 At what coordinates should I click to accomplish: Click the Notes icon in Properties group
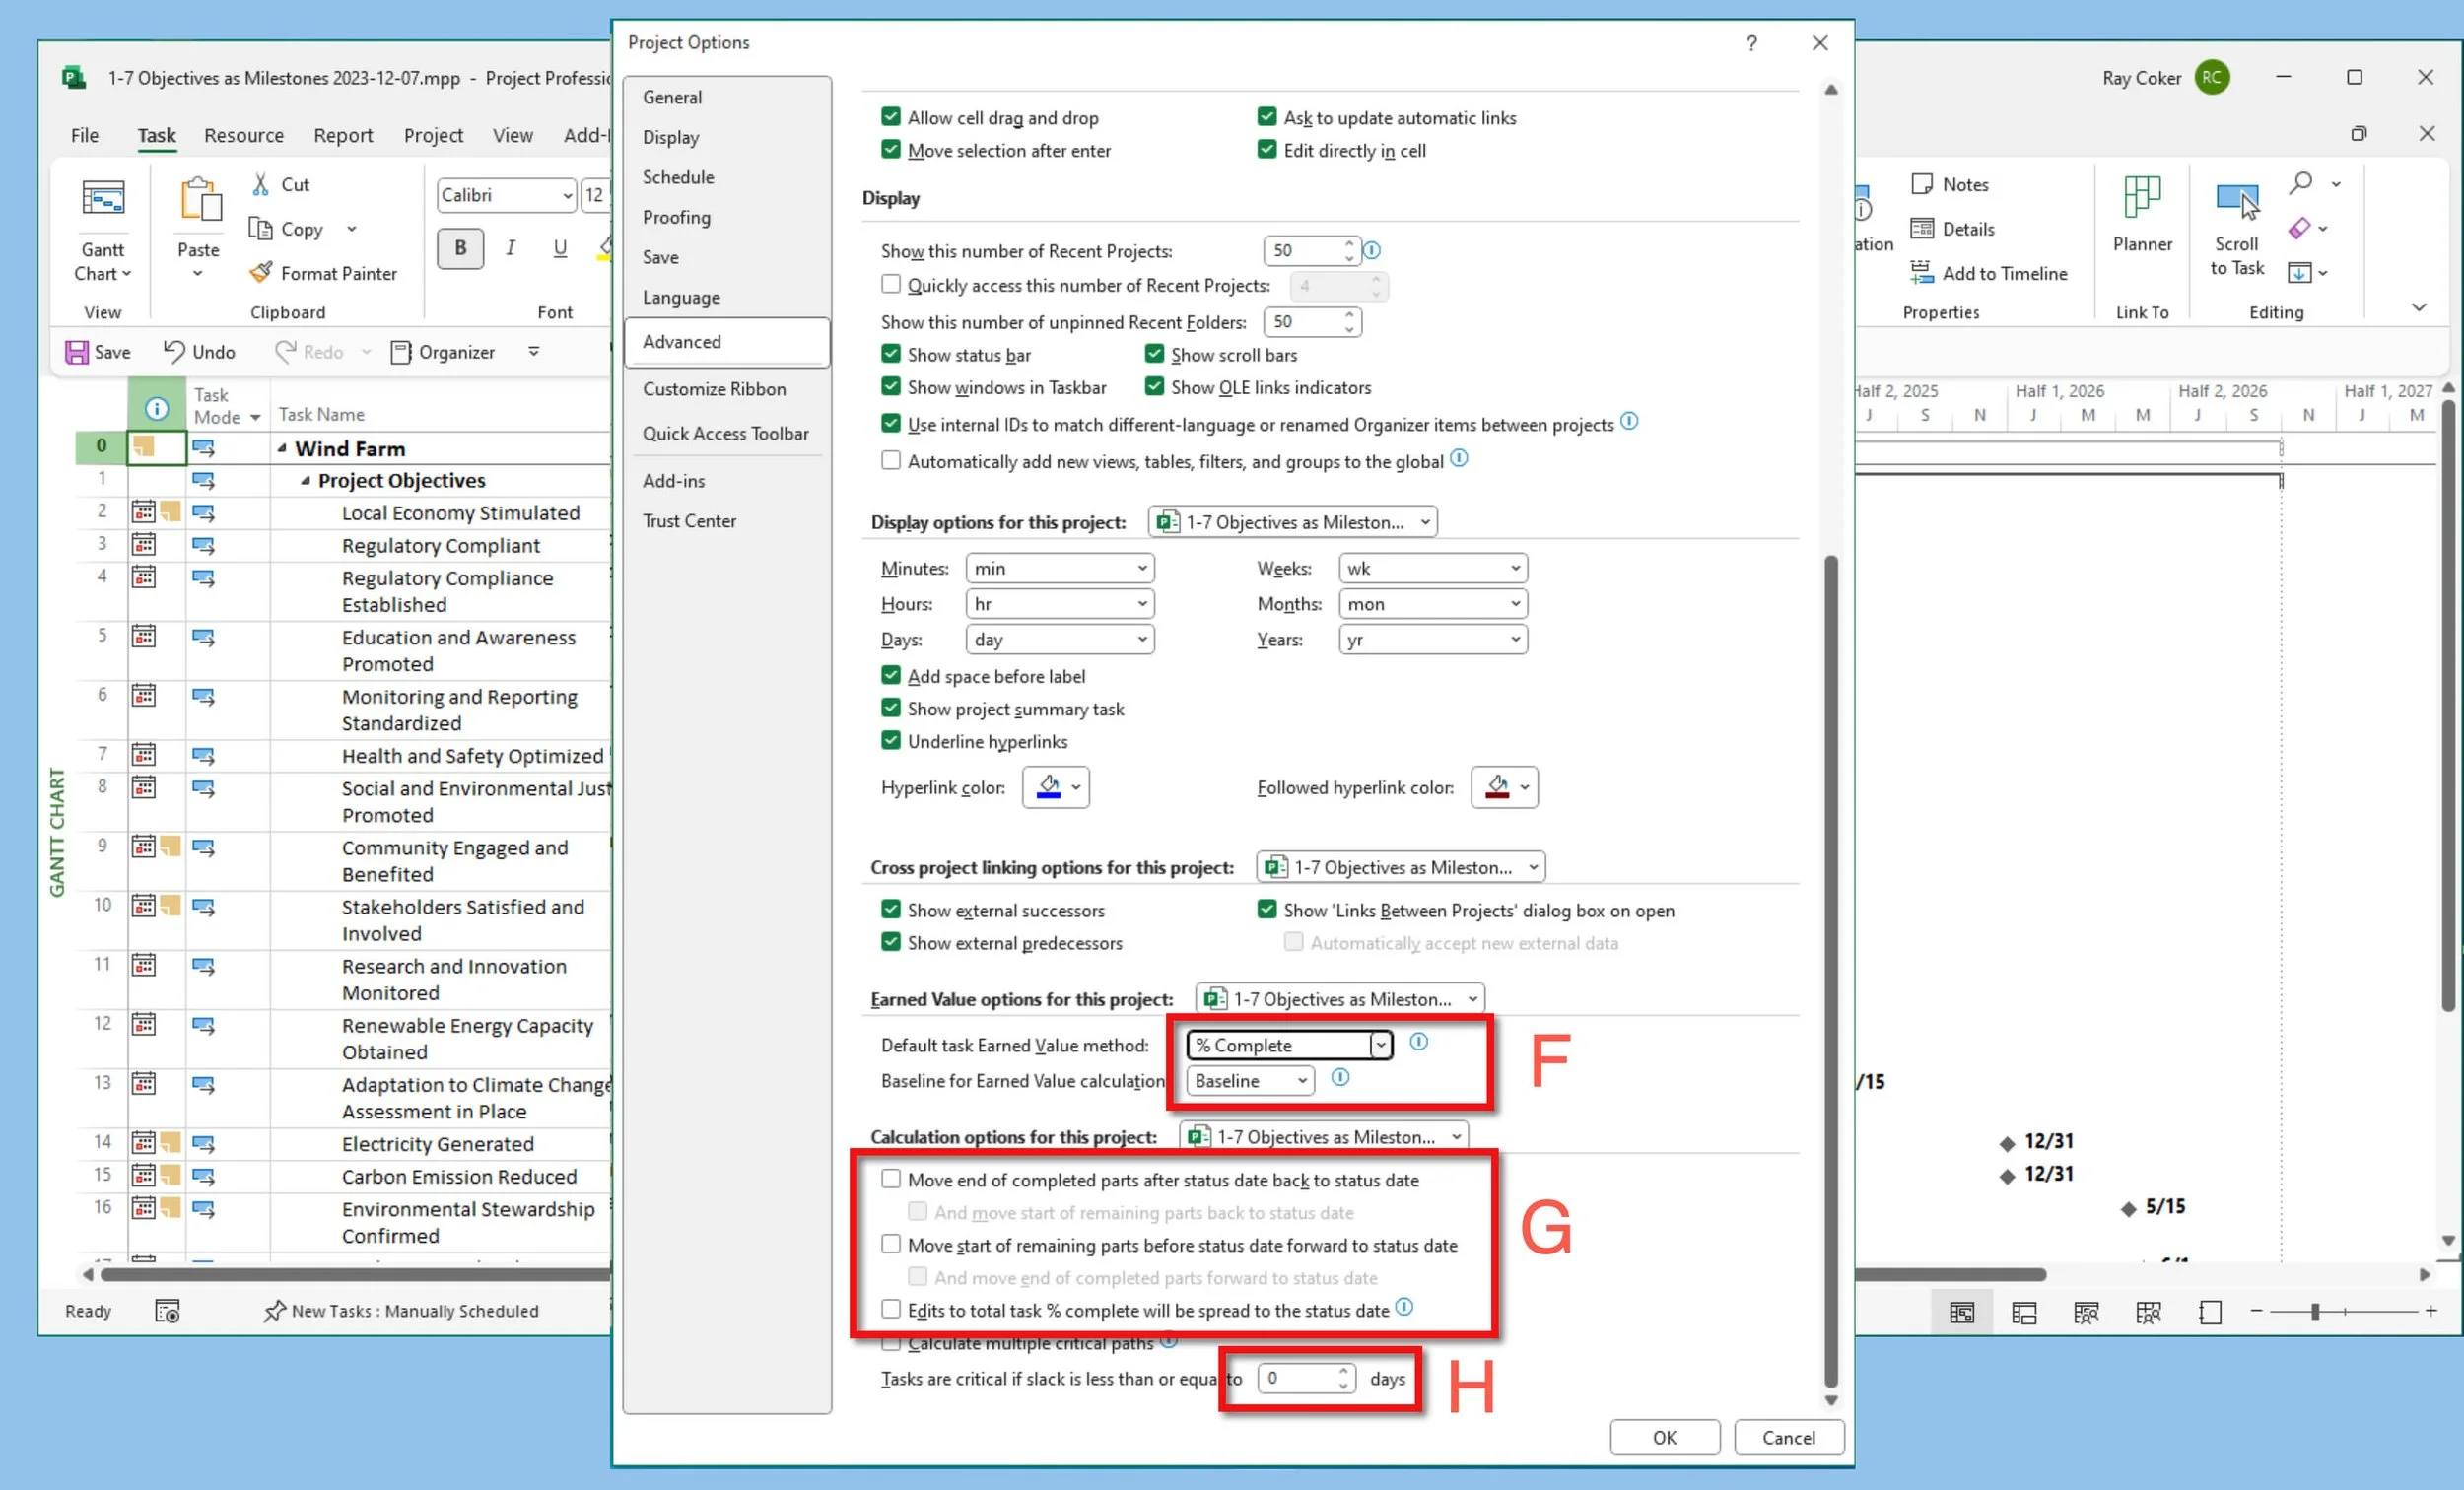click(1921, 184)
